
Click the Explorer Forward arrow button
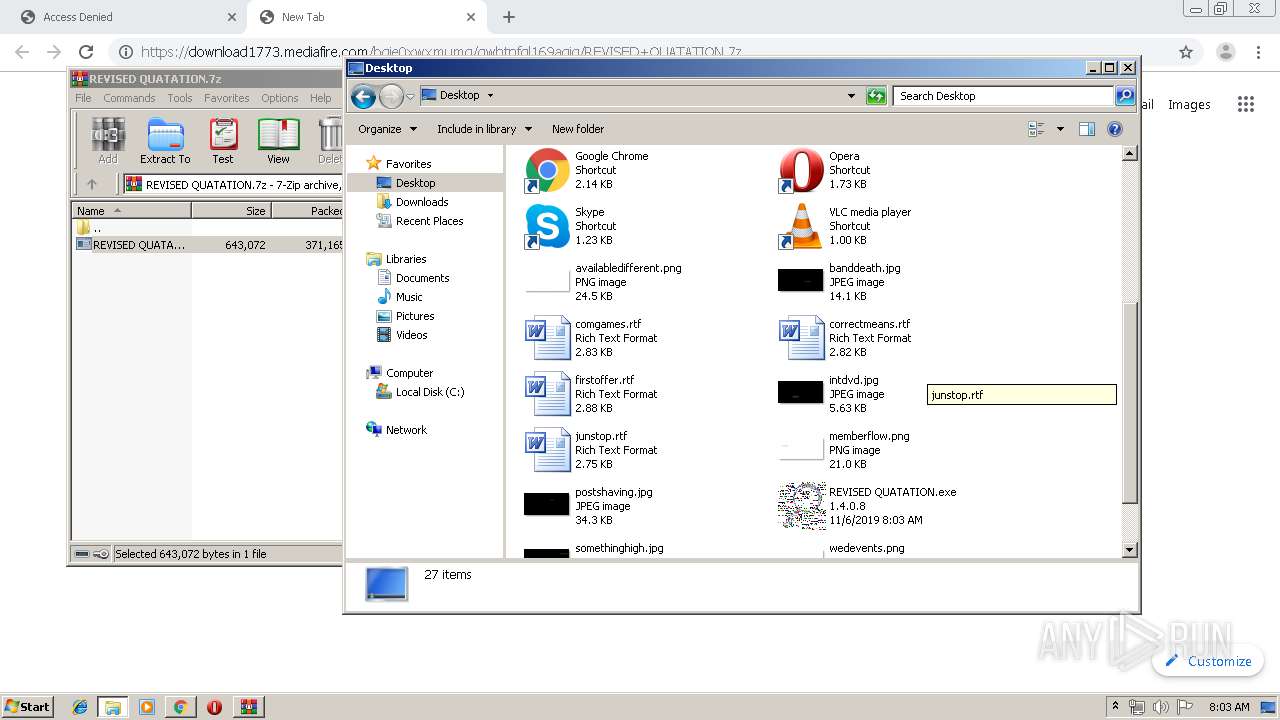(x=391, y=96)
